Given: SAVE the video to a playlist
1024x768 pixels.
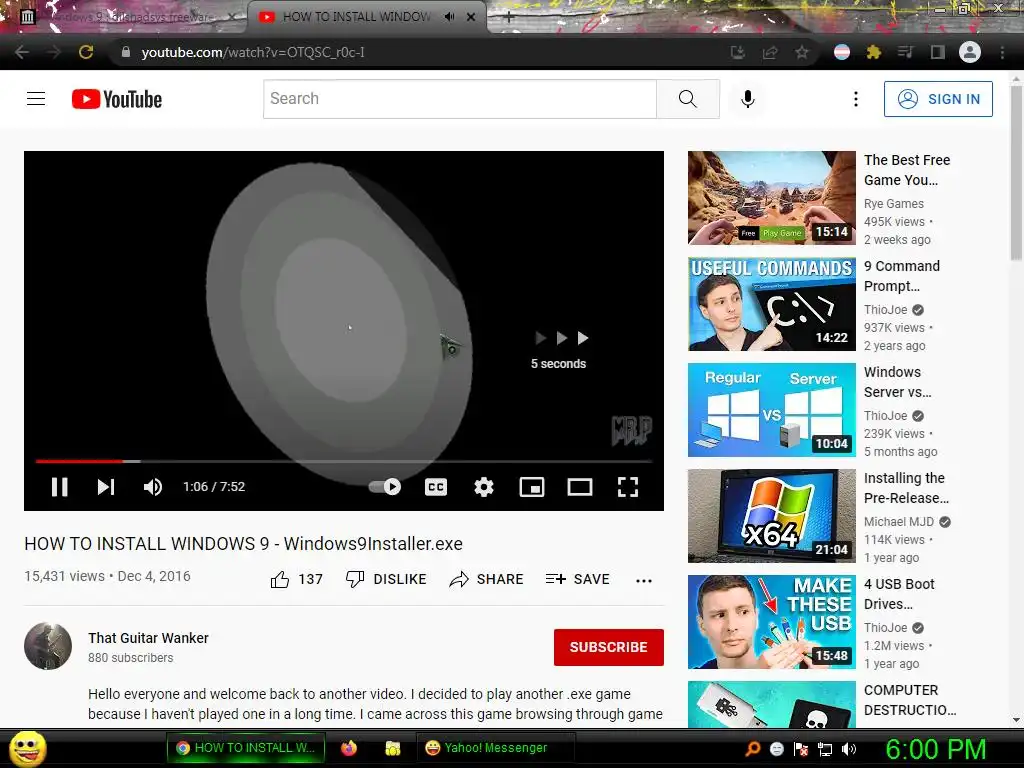Looking at the screenshot, I should tap(577, 579).
